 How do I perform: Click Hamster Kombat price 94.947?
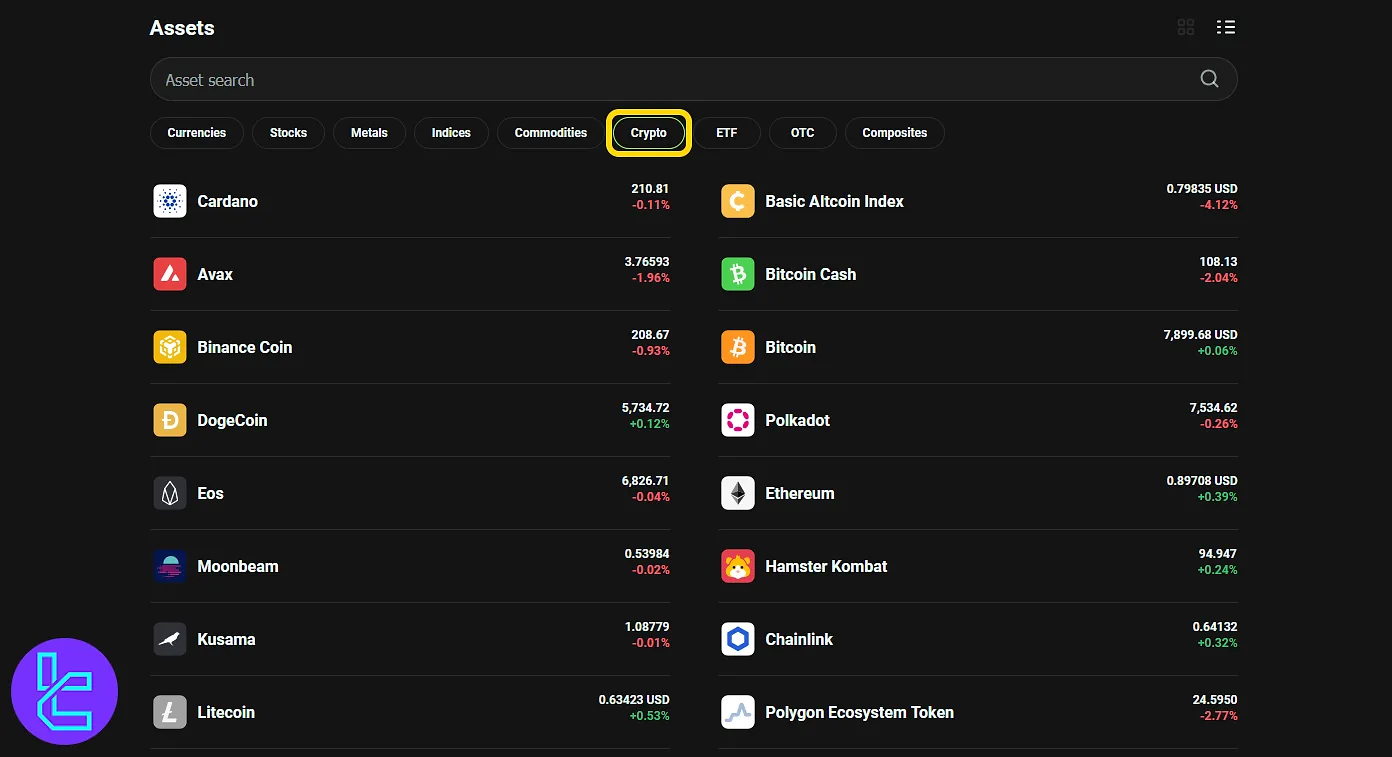(1218, 553)
